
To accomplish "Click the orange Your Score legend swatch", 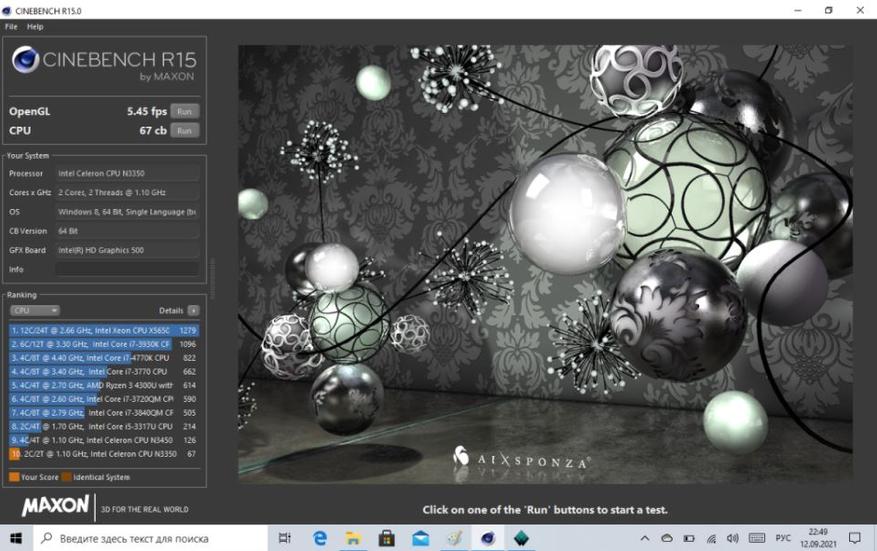I will coord(14,477).
